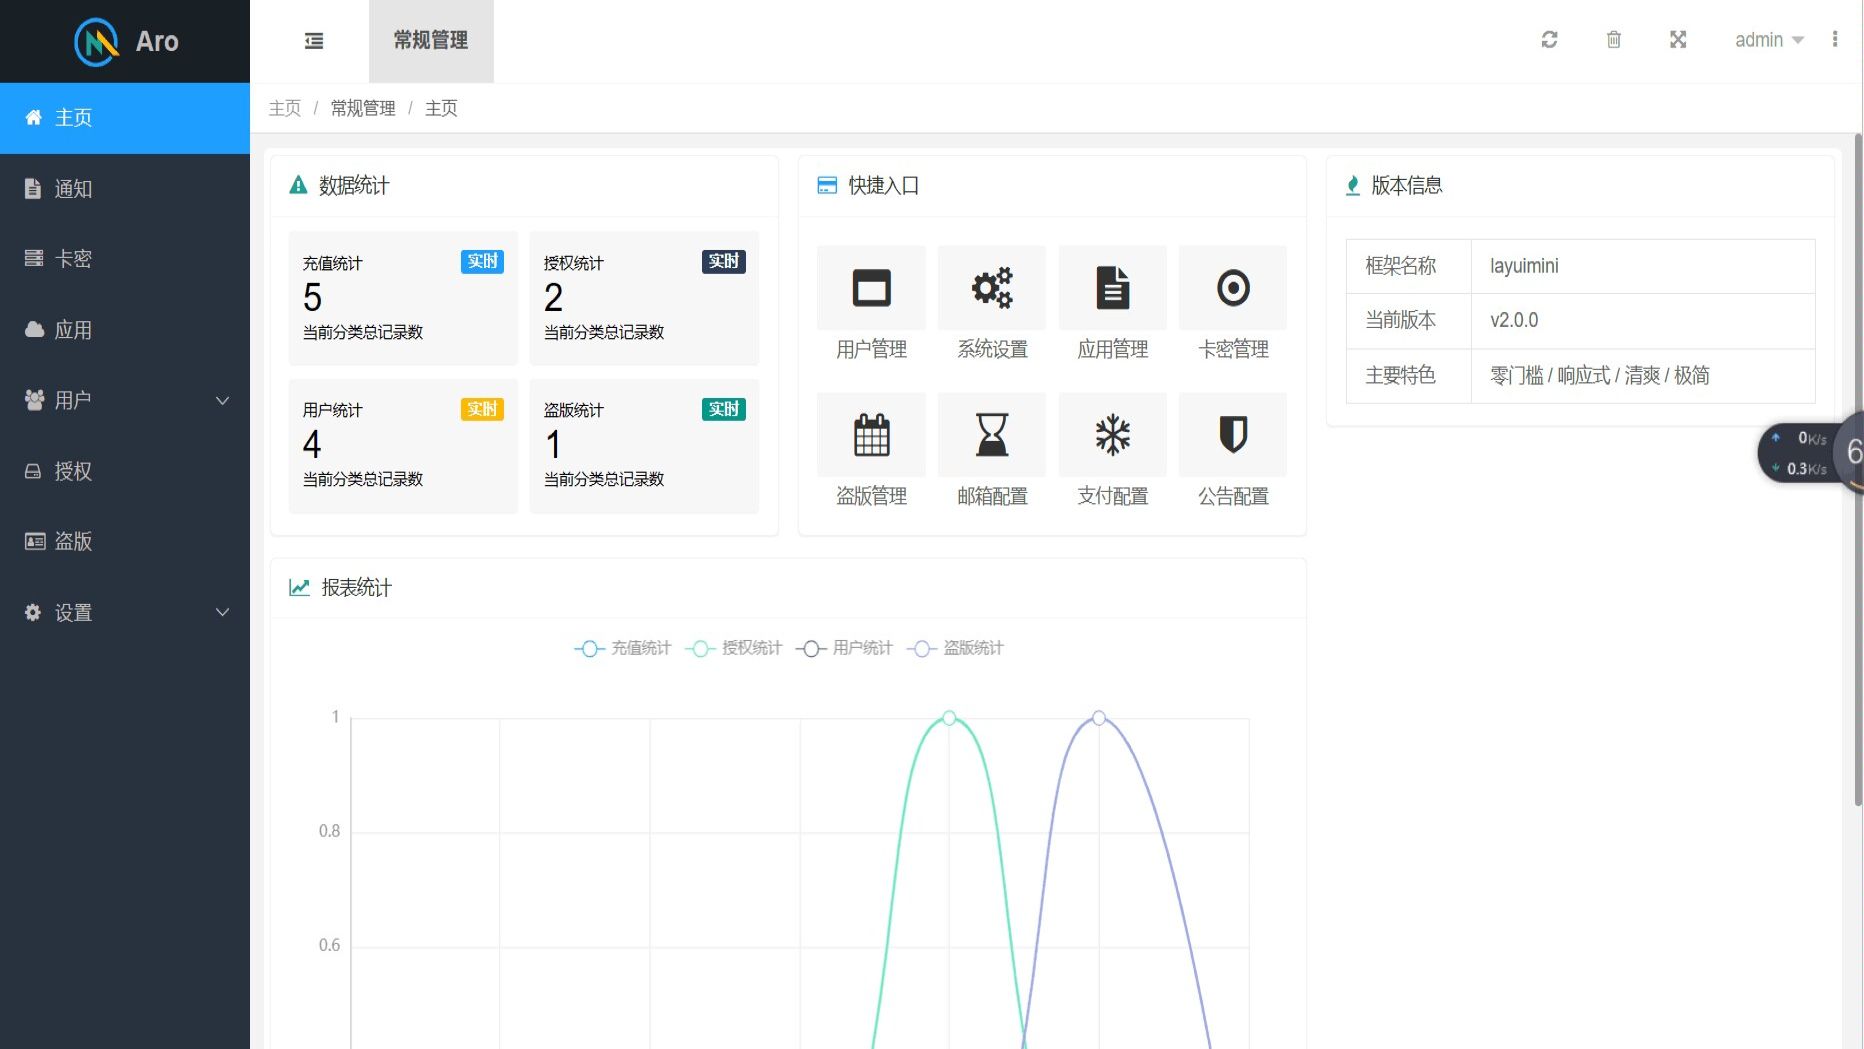This screenshot has width=1864, height=1049.
Task: Click the 用户统计 count value 4
Action: click(312, 444)
